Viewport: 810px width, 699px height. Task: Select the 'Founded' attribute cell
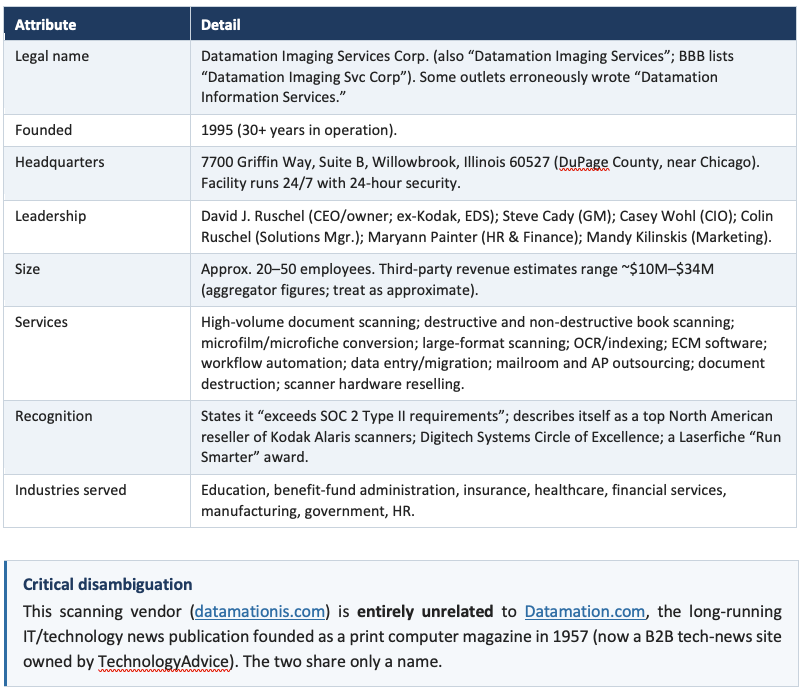coord(97,130)
